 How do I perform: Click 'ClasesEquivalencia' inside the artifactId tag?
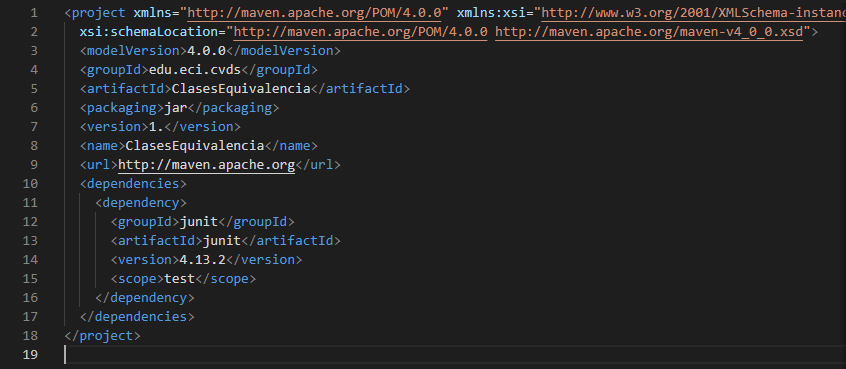[241, 88]
